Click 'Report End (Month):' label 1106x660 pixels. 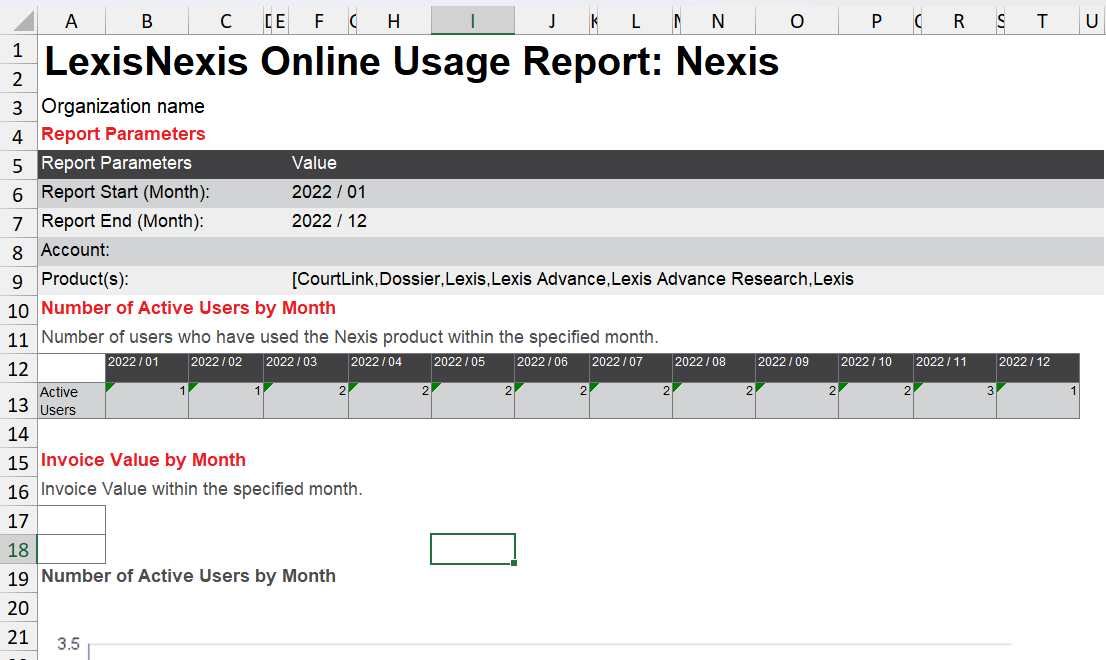[x=122, y=221]
